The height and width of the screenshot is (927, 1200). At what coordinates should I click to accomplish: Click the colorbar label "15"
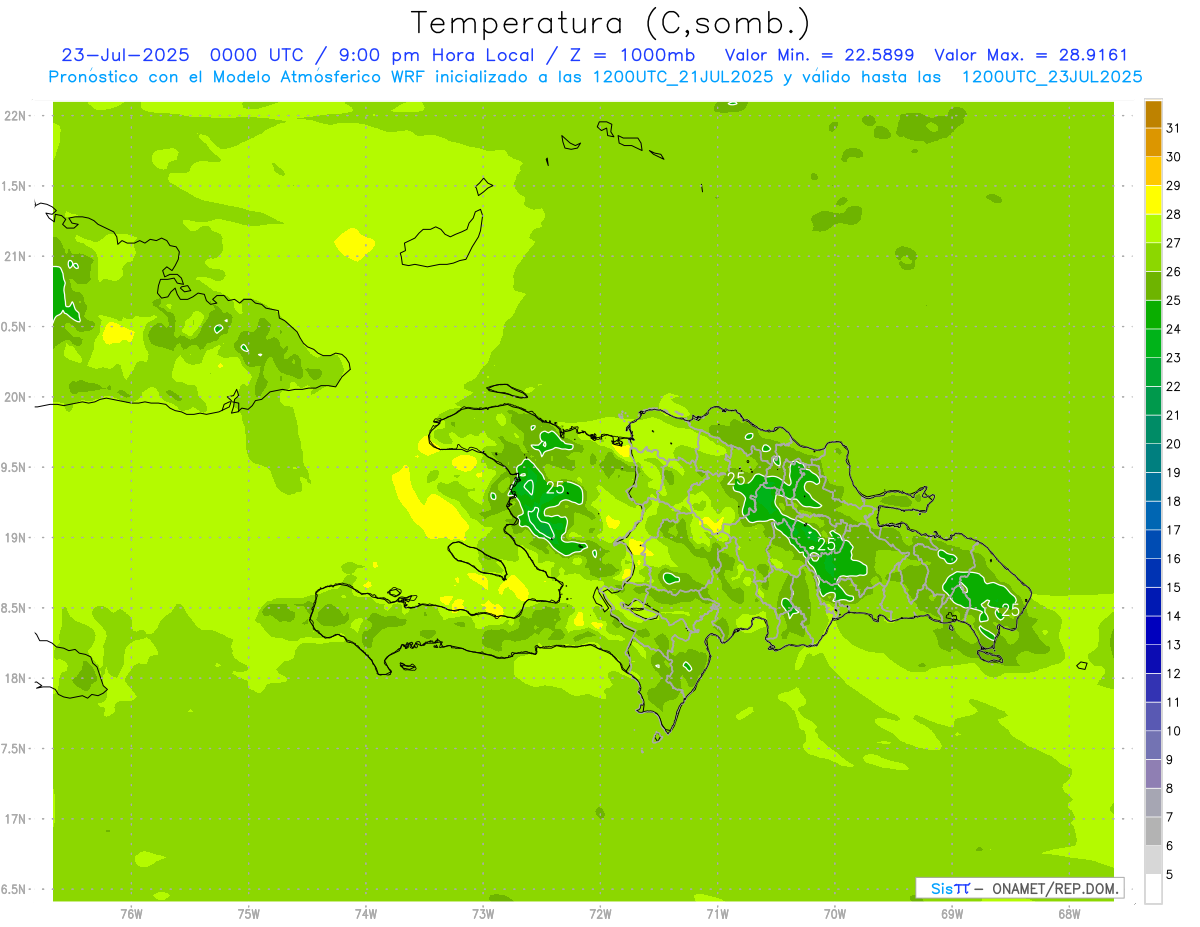1173,587
